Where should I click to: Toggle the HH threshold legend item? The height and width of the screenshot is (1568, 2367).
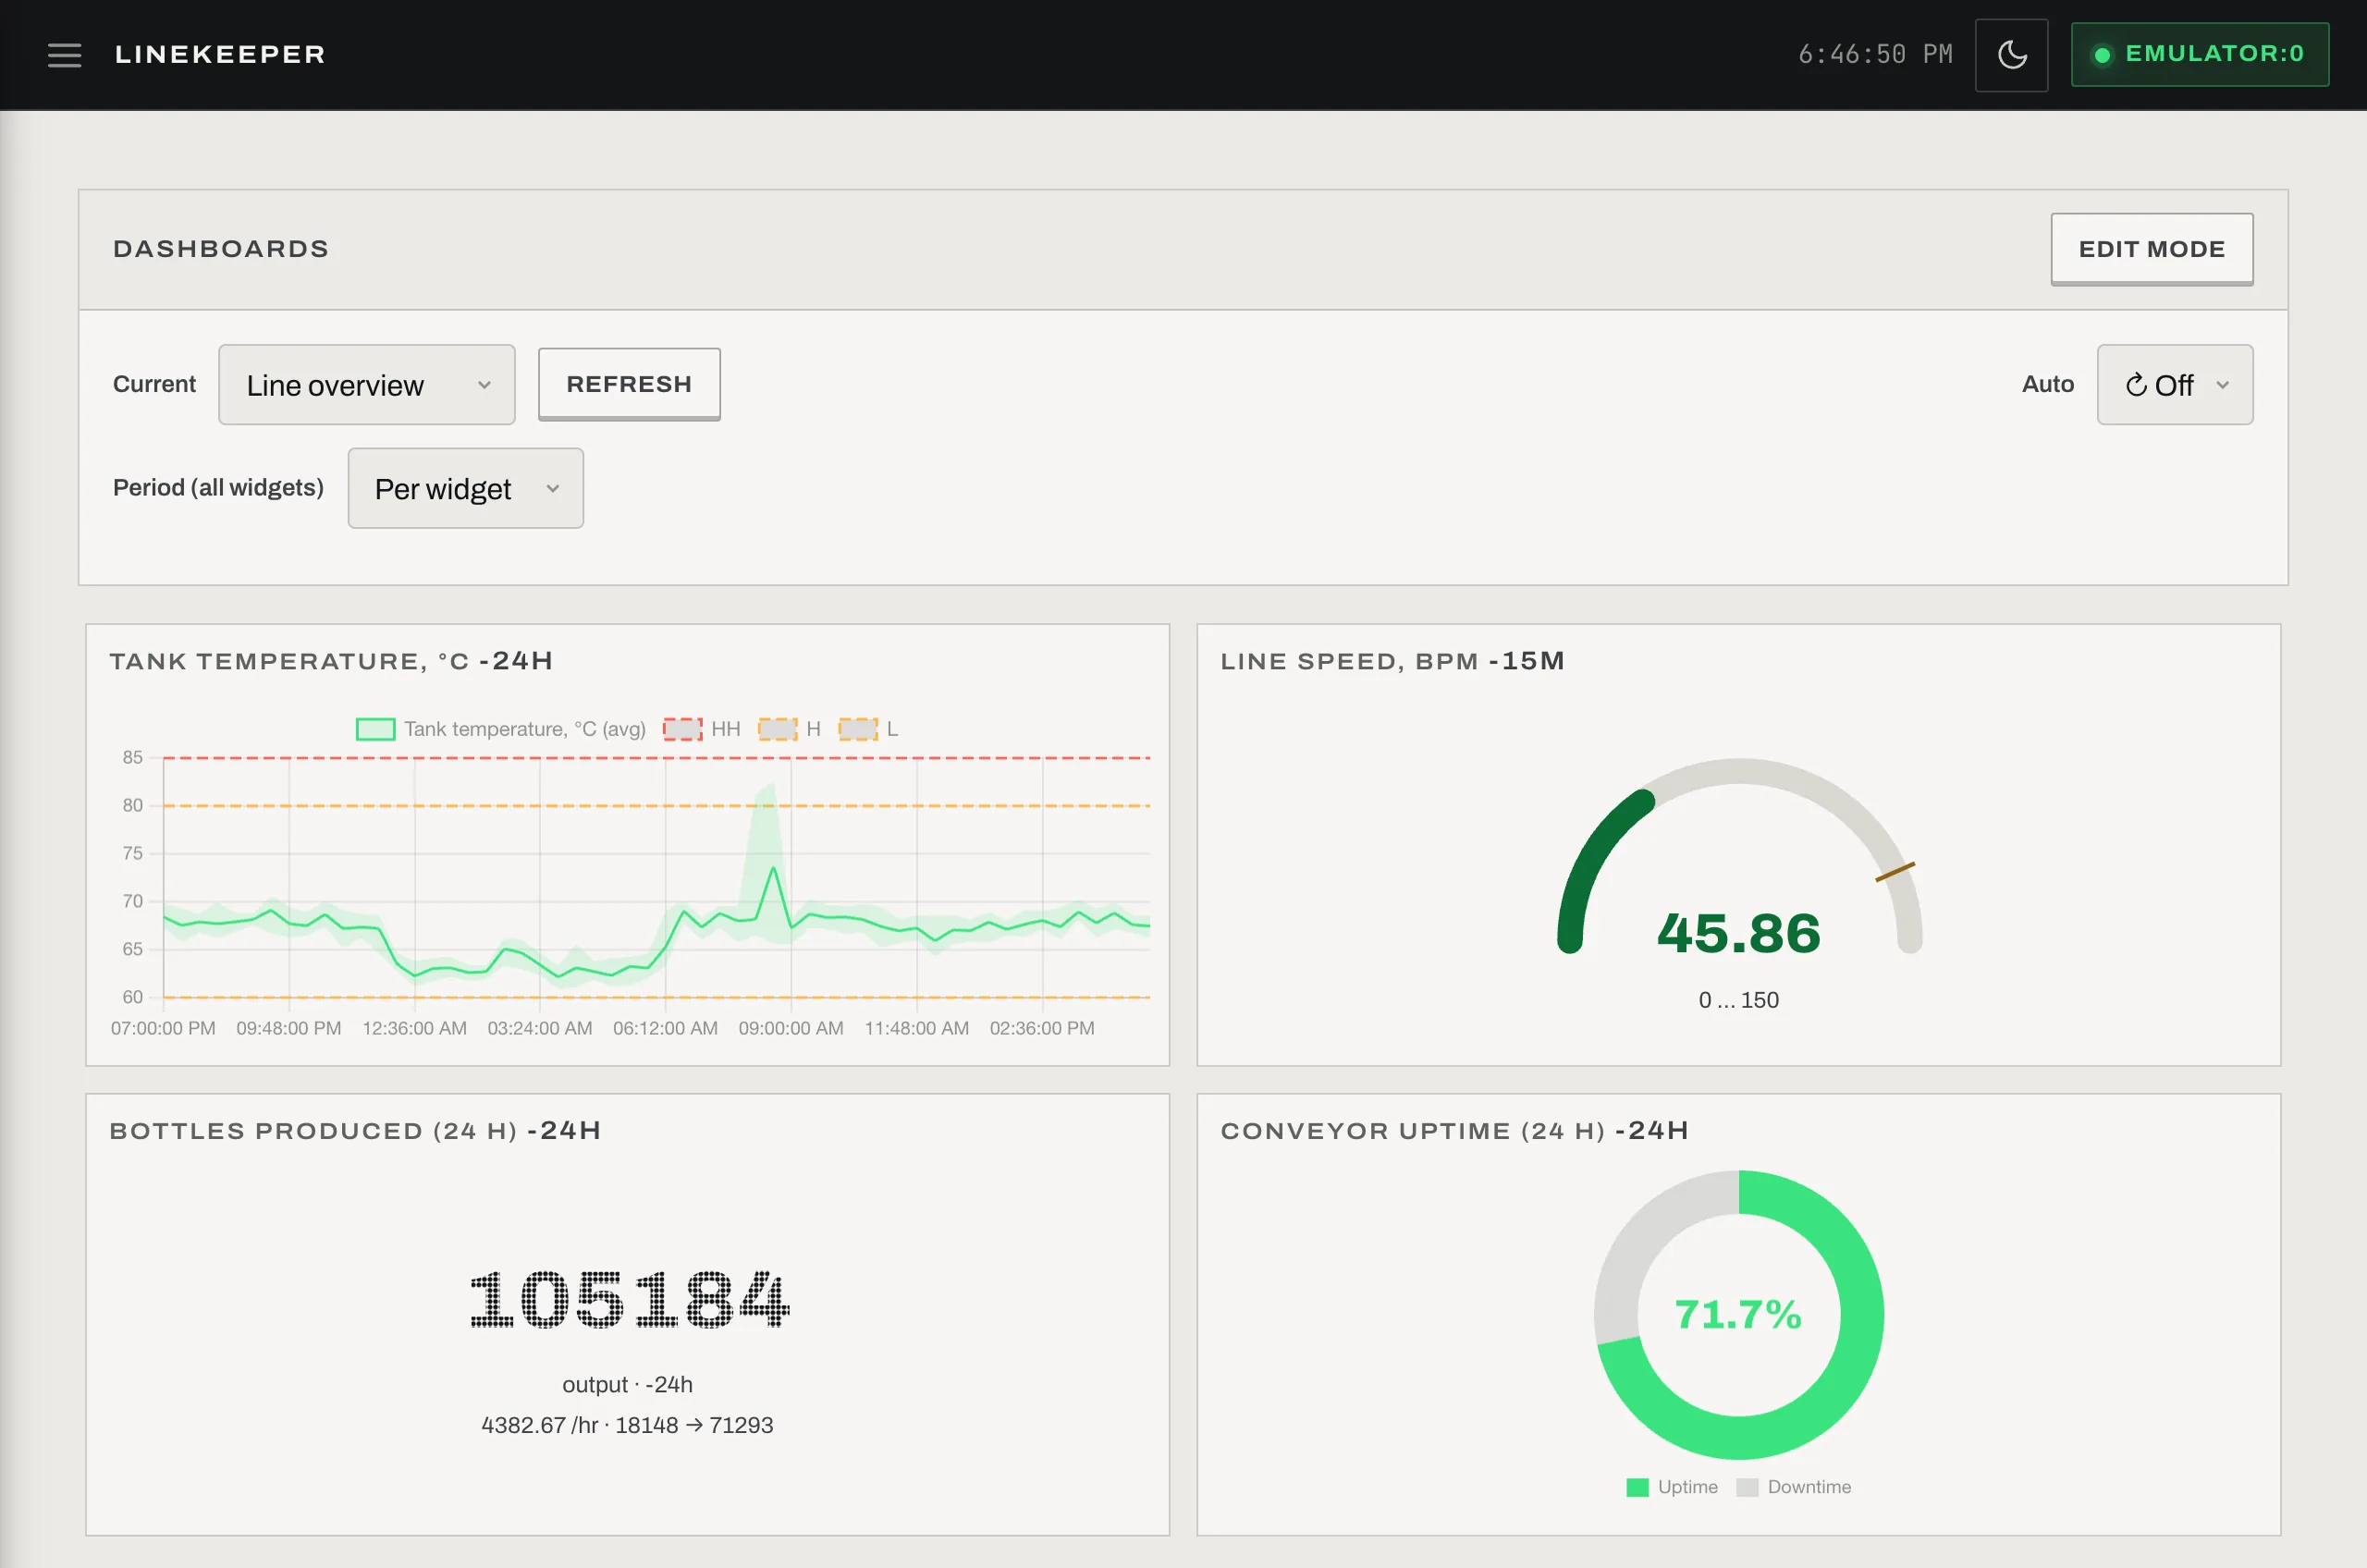click(702, 729)
